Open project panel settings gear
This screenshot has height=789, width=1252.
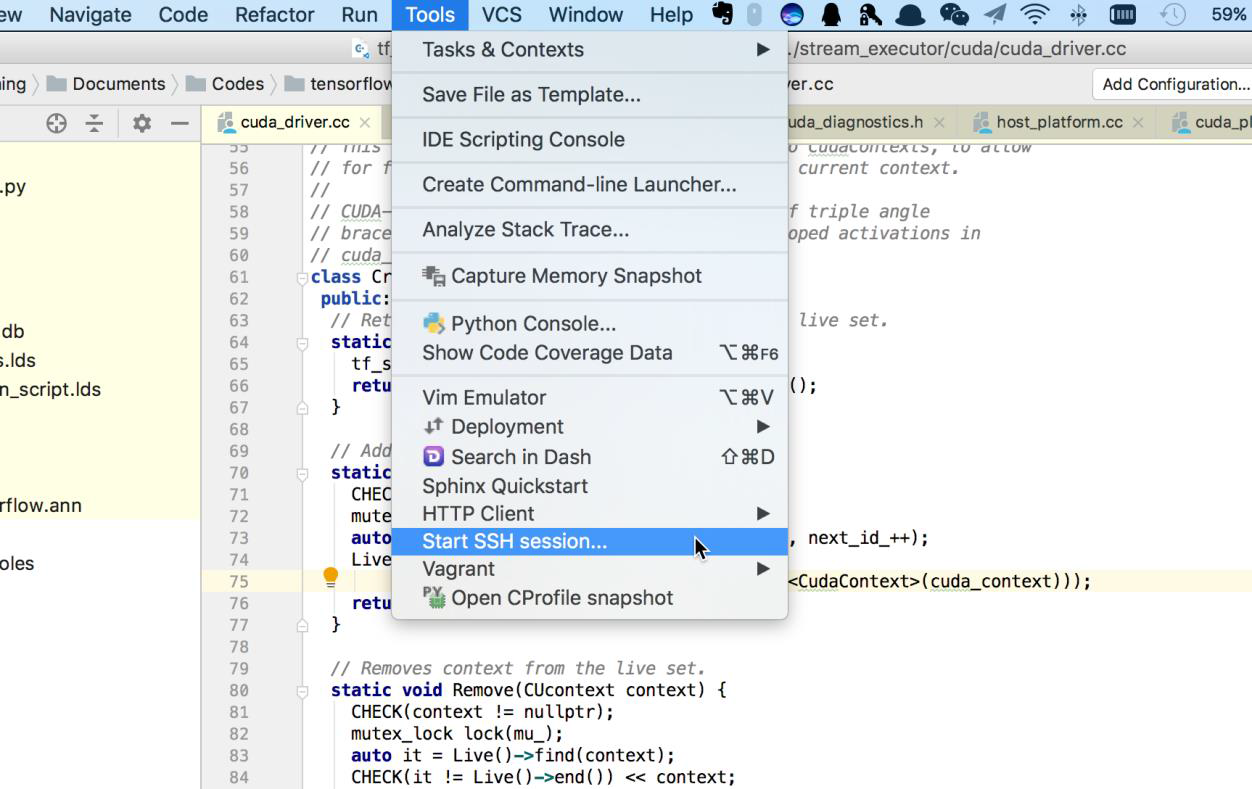tap(142, 123)
